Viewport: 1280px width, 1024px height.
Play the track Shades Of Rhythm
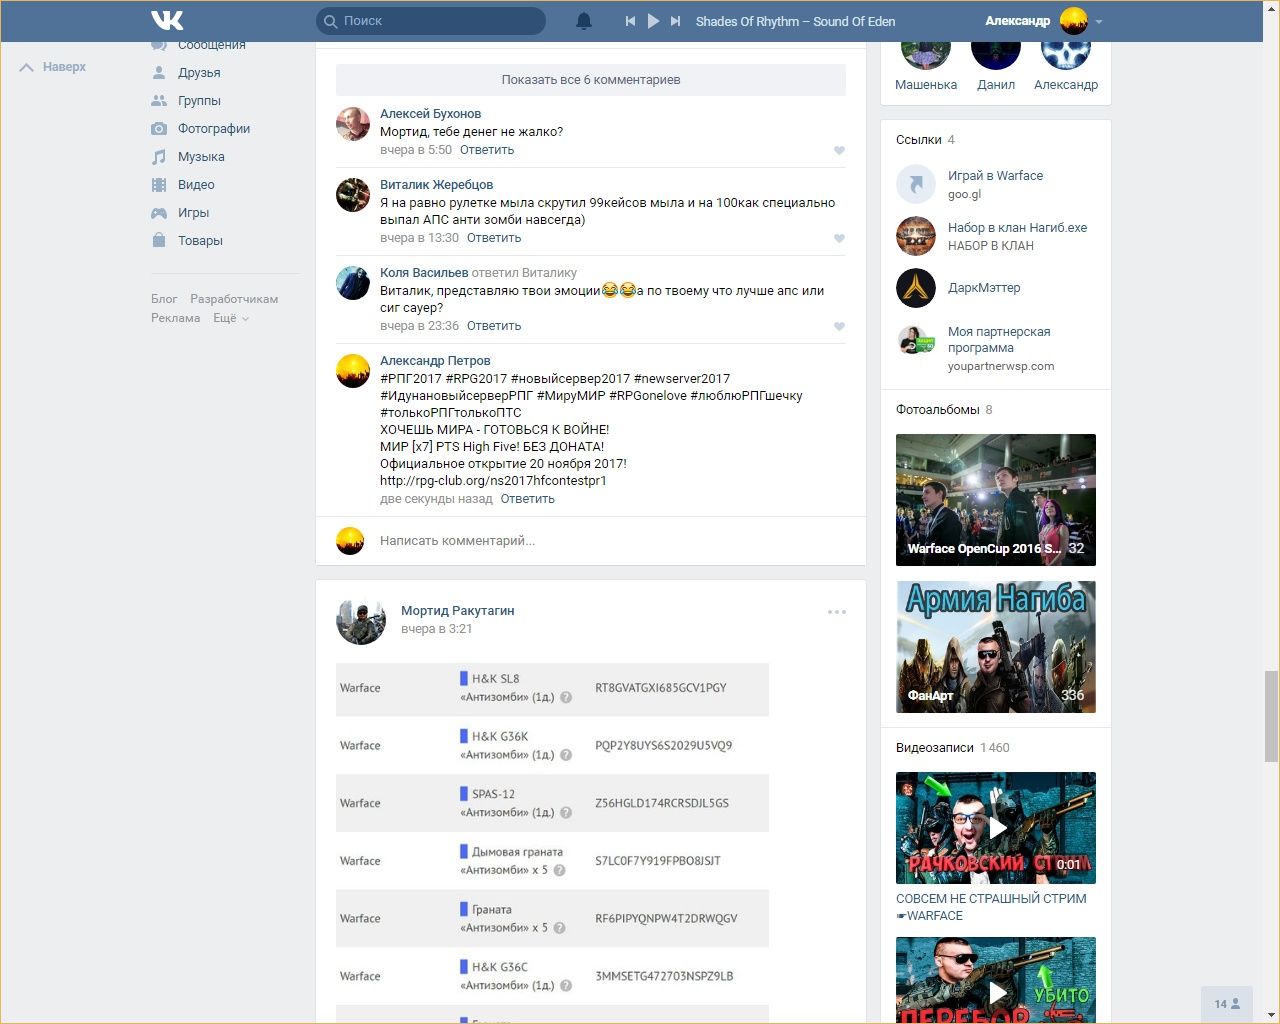pyautogui.click(x=653, y=21)
